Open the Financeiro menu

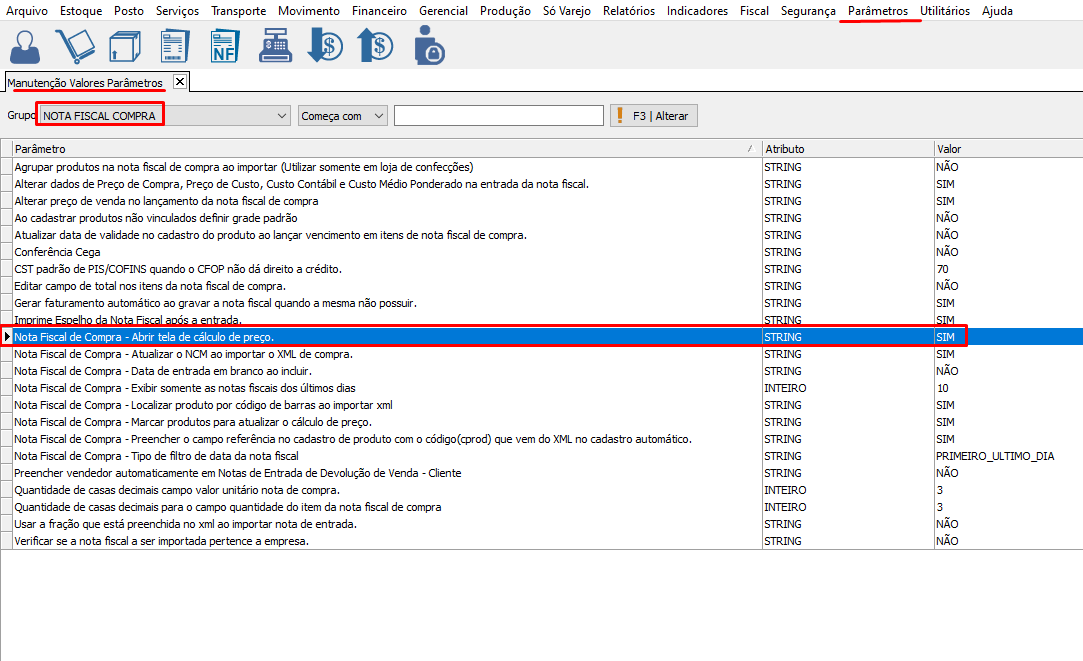point(379,11)
